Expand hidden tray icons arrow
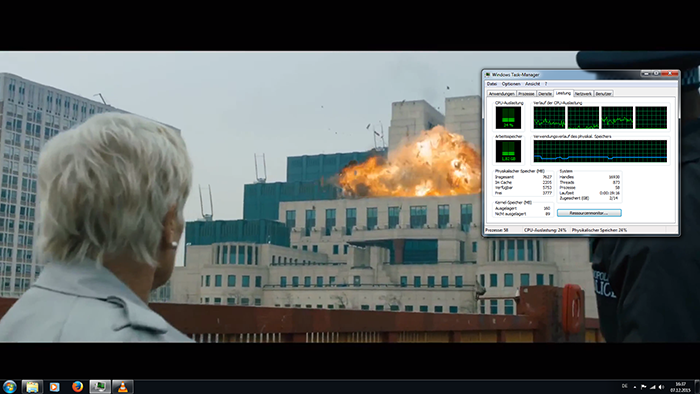 (x=635, y=387)
